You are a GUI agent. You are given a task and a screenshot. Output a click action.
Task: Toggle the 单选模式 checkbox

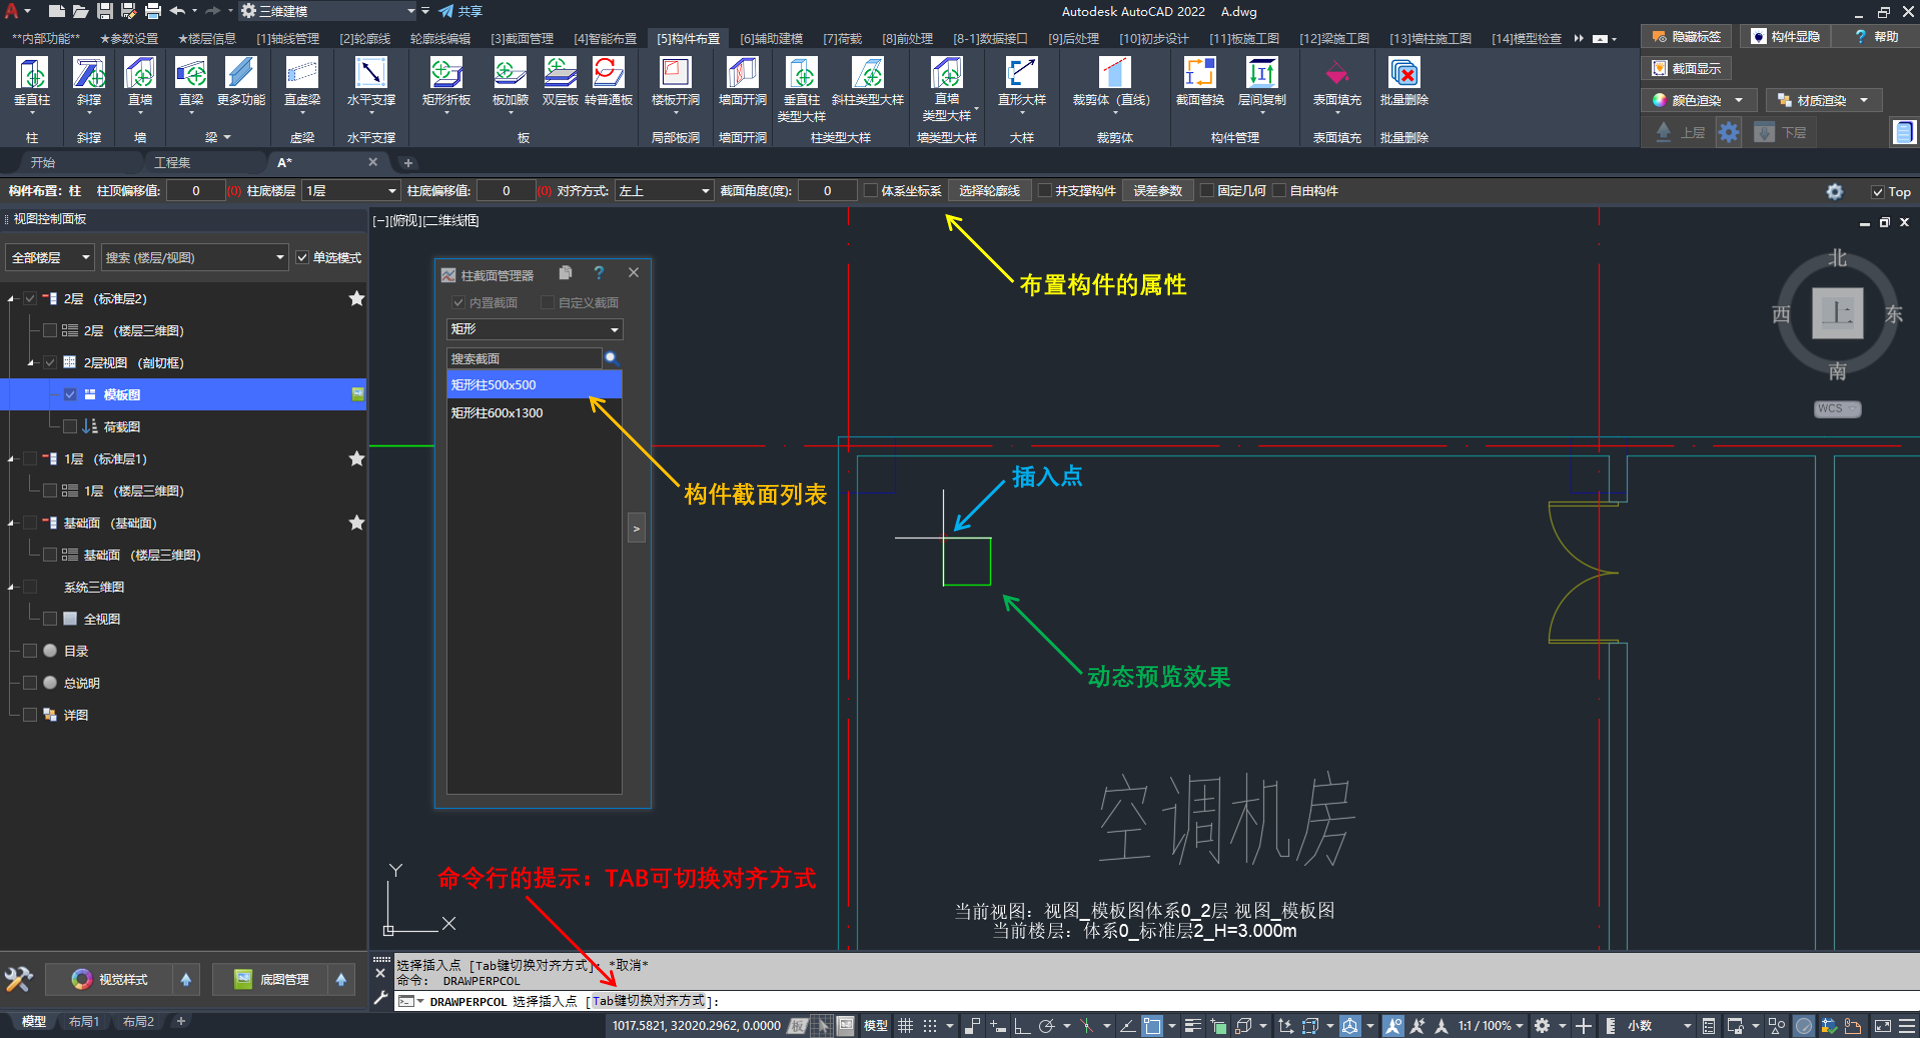pos(303,258)
